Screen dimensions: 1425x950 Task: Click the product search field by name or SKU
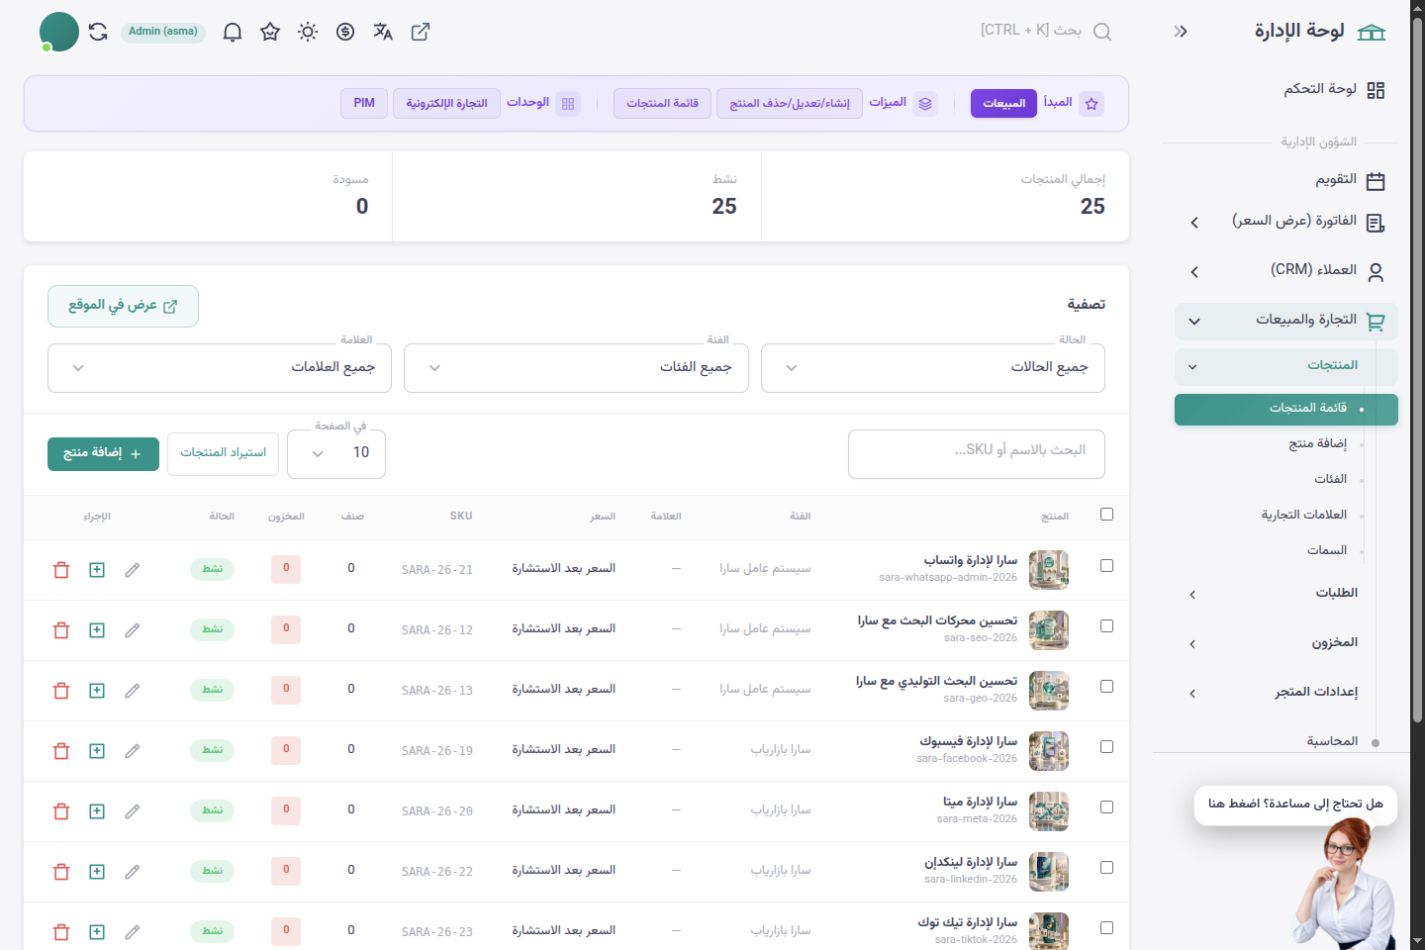pyautogui.click(x=976, y=454)
